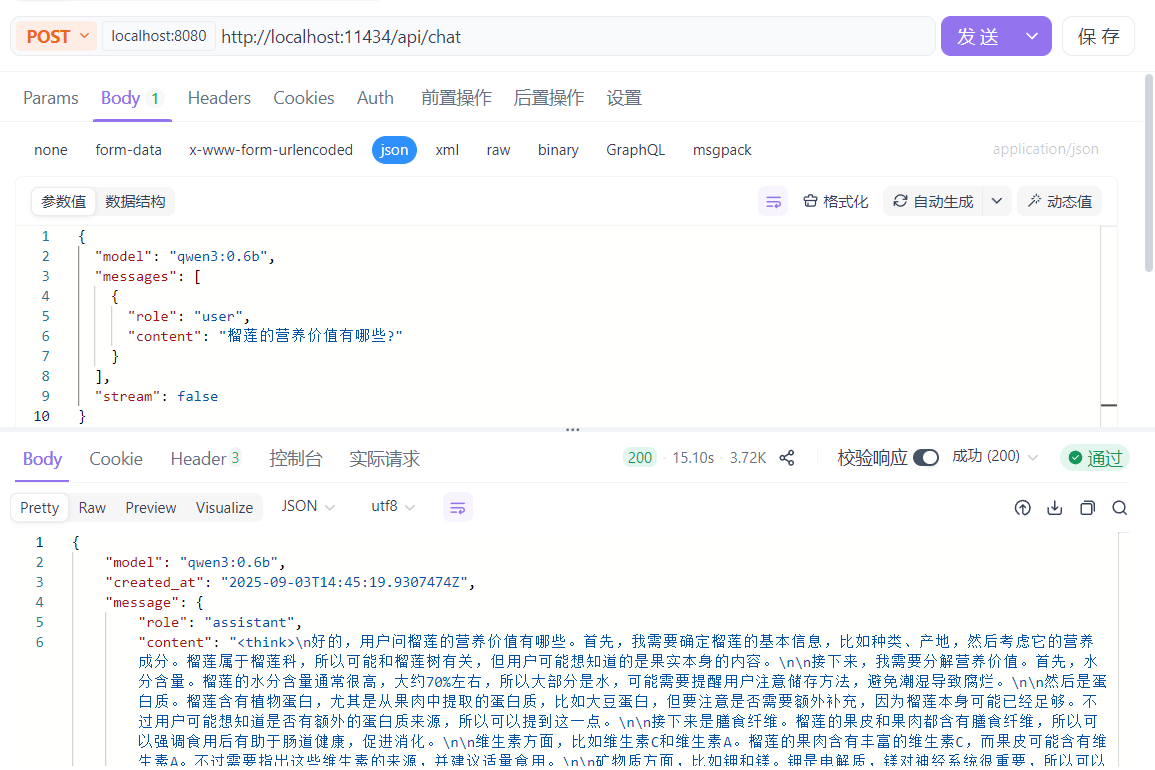Select the none body type
Viewport: 1155px width, 770px height.
click(51, 150)
